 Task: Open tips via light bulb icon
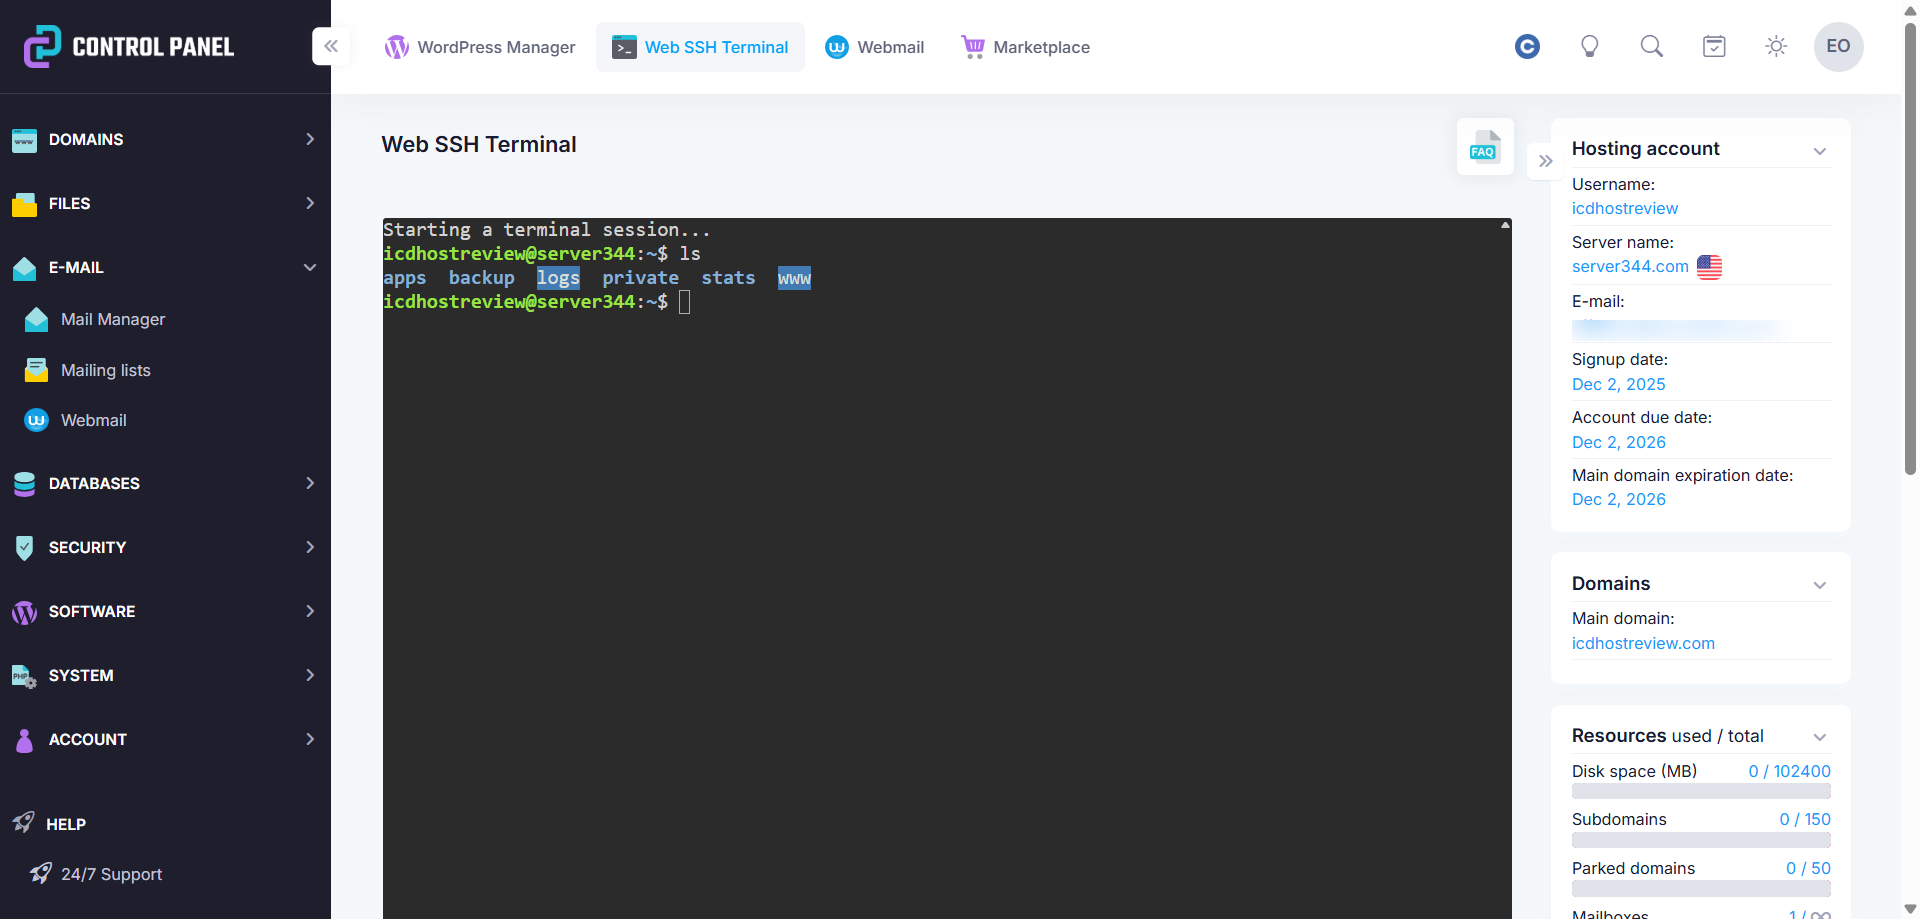pyautogui.click(x=1589, y=46)
